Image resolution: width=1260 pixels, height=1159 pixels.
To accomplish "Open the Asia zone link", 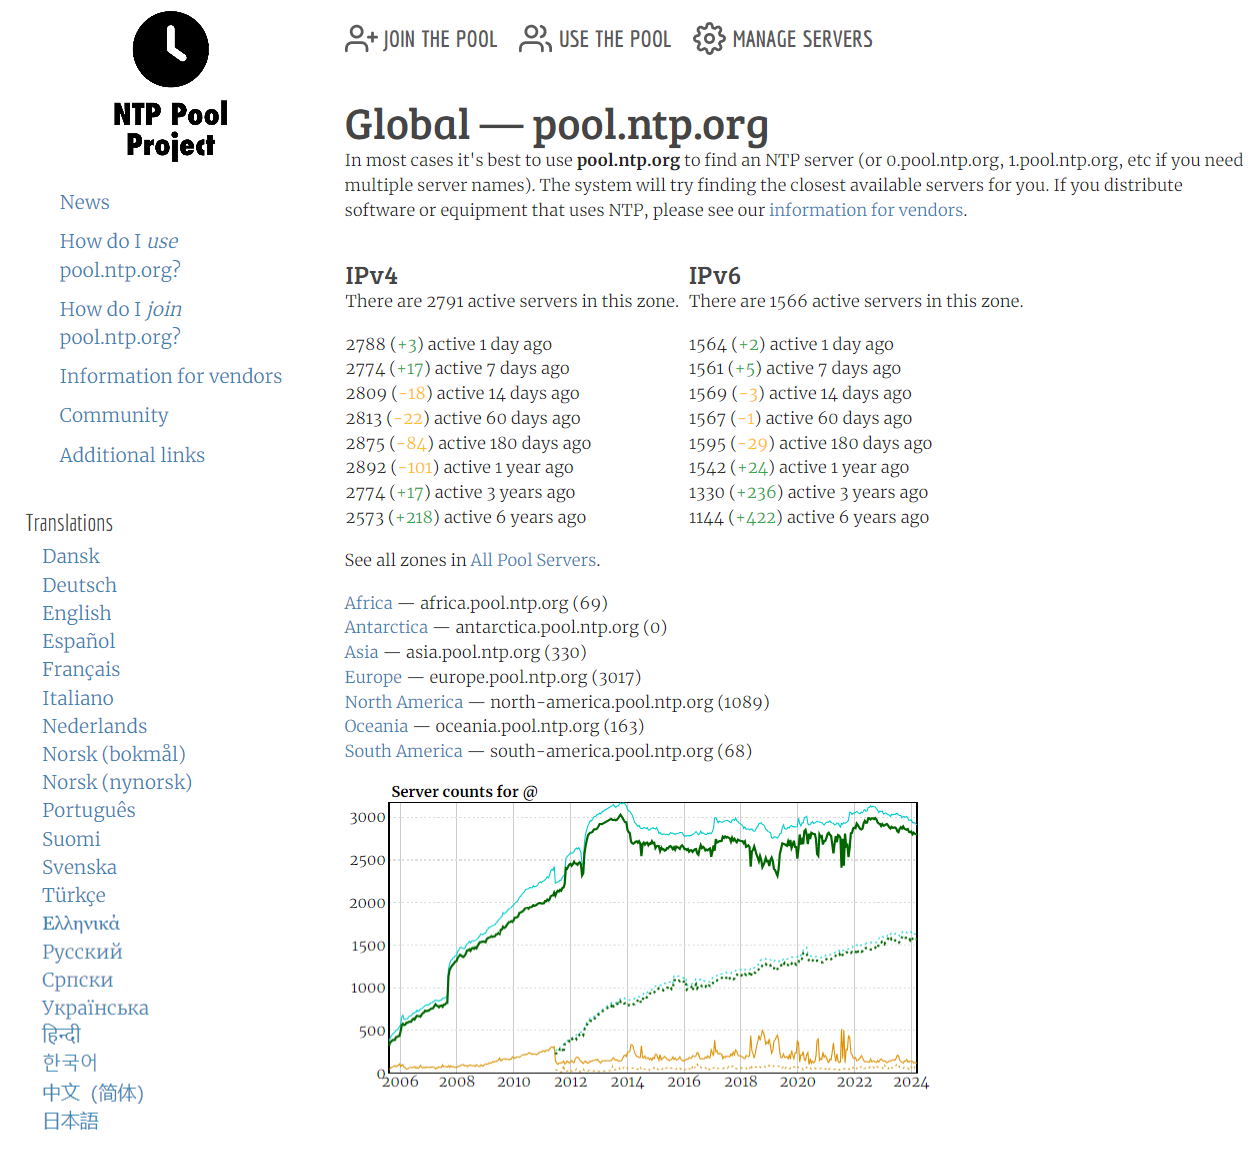I will 361,652.
